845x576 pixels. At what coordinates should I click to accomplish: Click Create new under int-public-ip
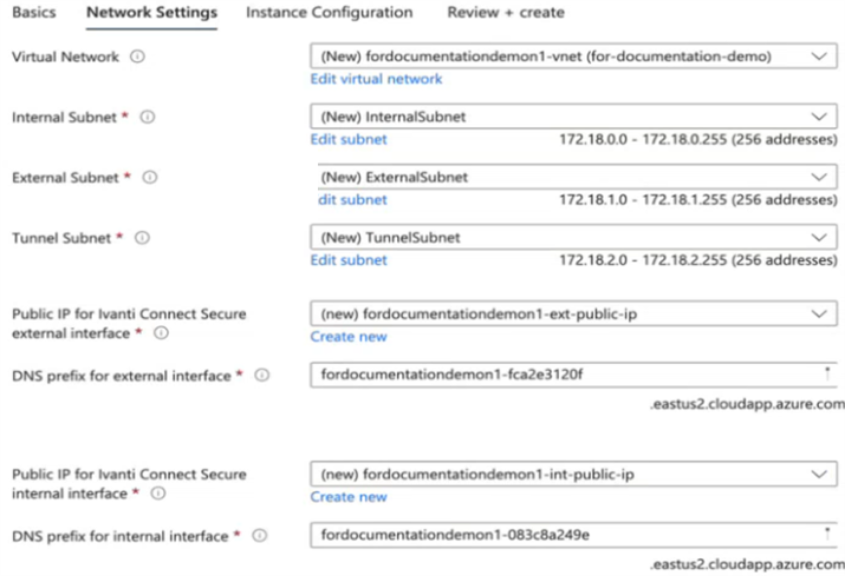click(349, 497)
